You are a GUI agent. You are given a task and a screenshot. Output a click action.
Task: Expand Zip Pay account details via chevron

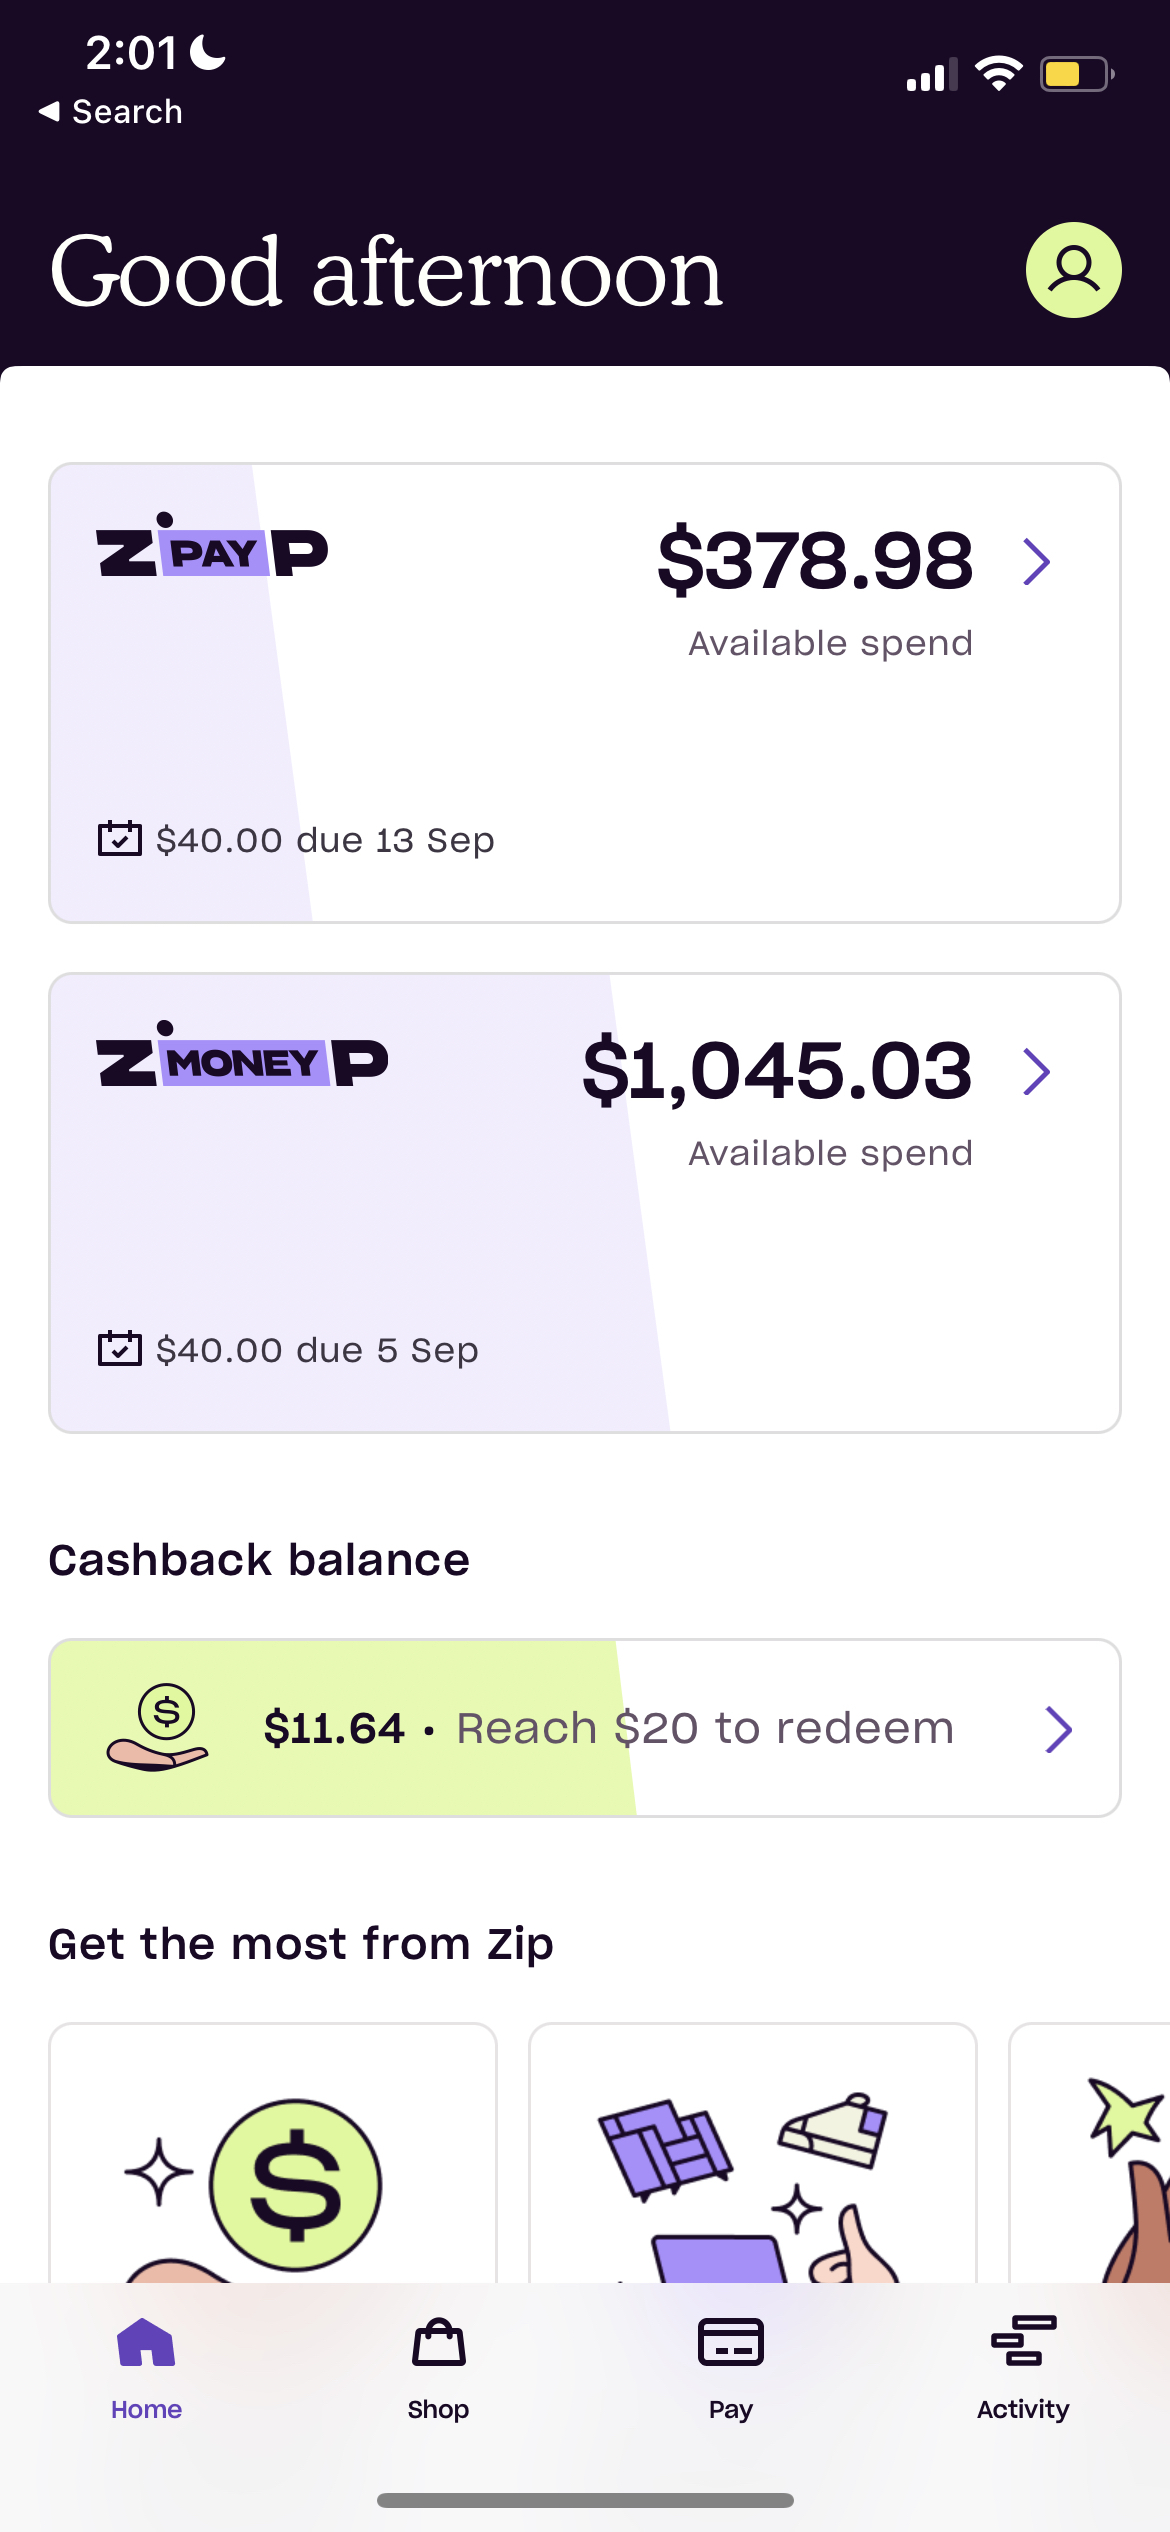coord(1037,562)
